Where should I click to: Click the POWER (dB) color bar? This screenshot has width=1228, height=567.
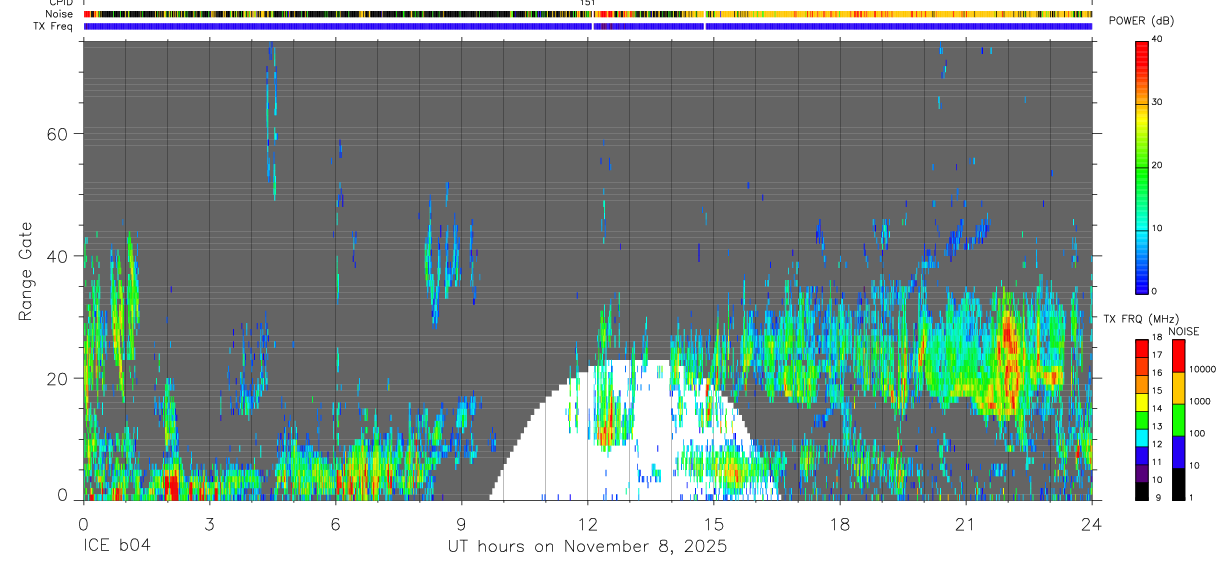(x=1142, y=165)
